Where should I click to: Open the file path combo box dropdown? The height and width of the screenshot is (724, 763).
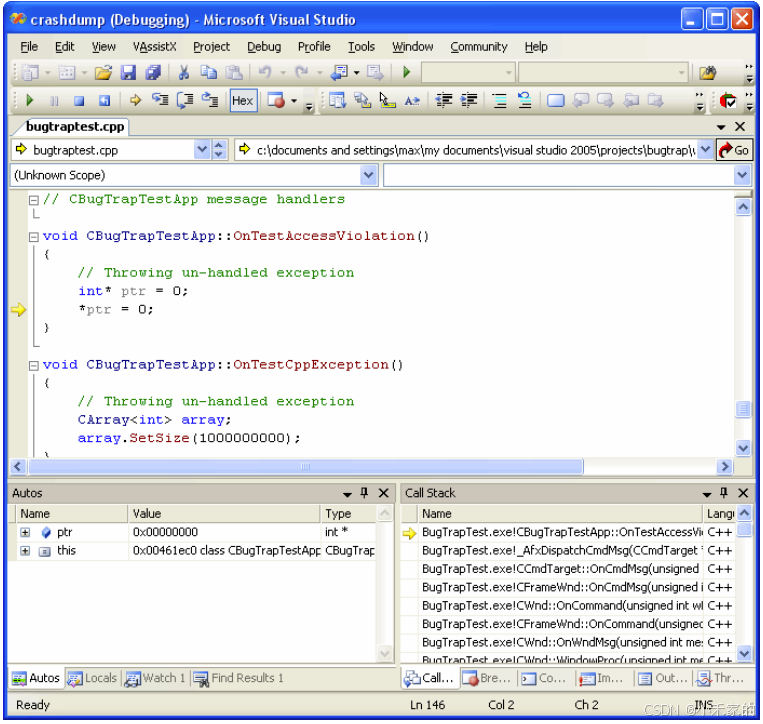705,150
